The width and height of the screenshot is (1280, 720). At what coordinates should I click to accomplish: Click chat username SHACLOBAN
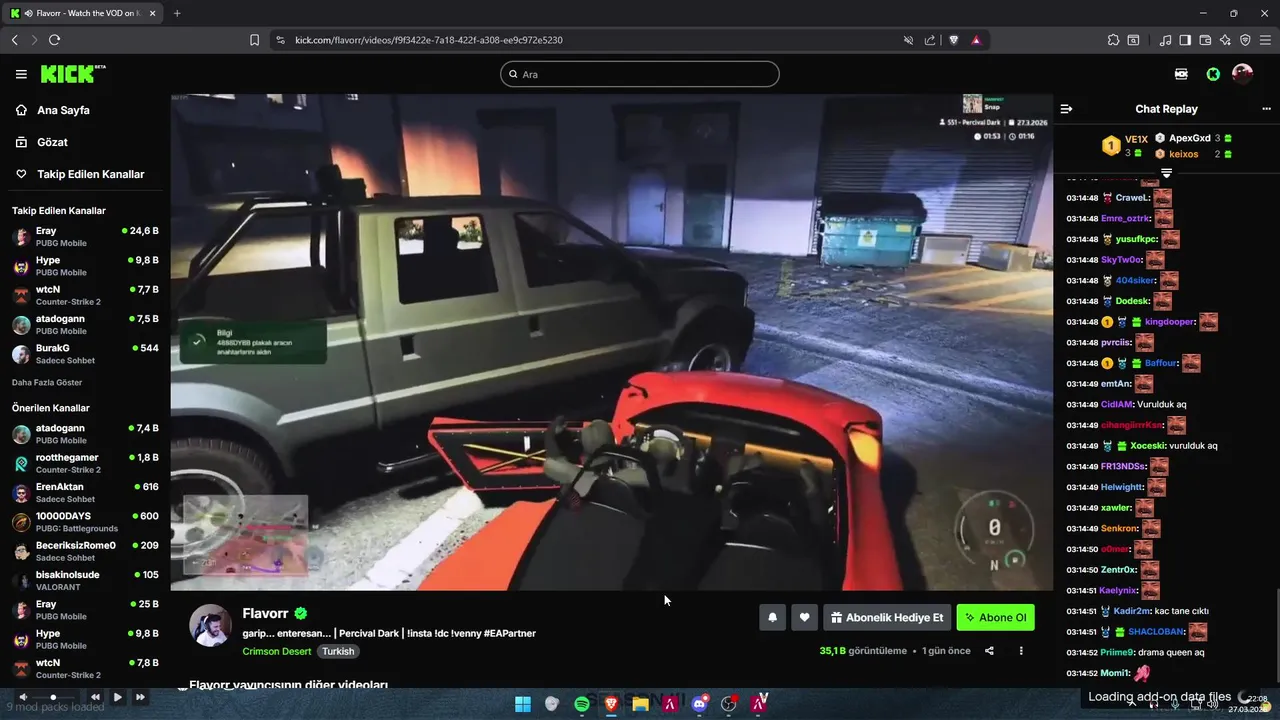pos(1156,632)
